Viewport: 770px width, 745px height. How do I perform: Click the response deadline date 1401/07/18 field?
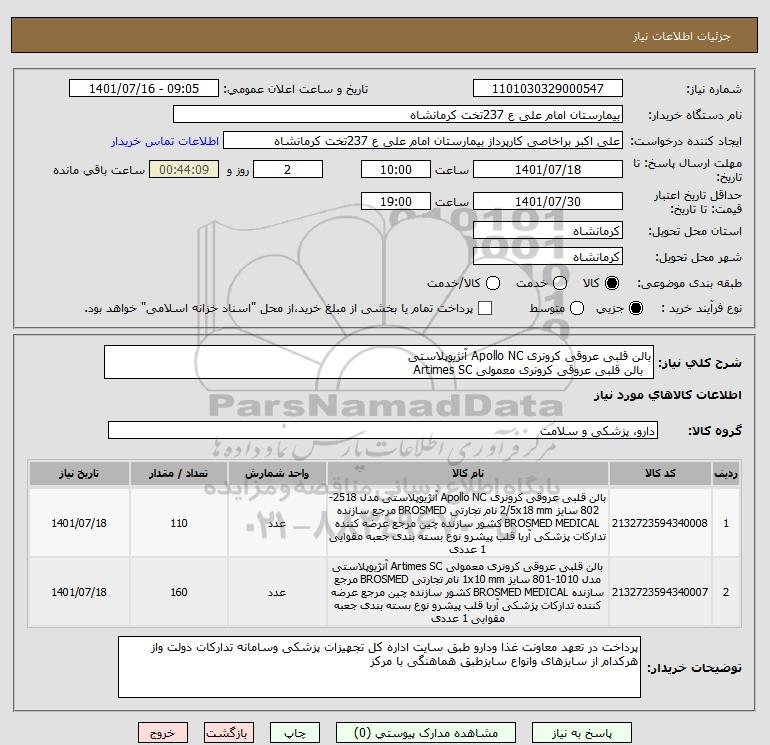coord(548,169)
